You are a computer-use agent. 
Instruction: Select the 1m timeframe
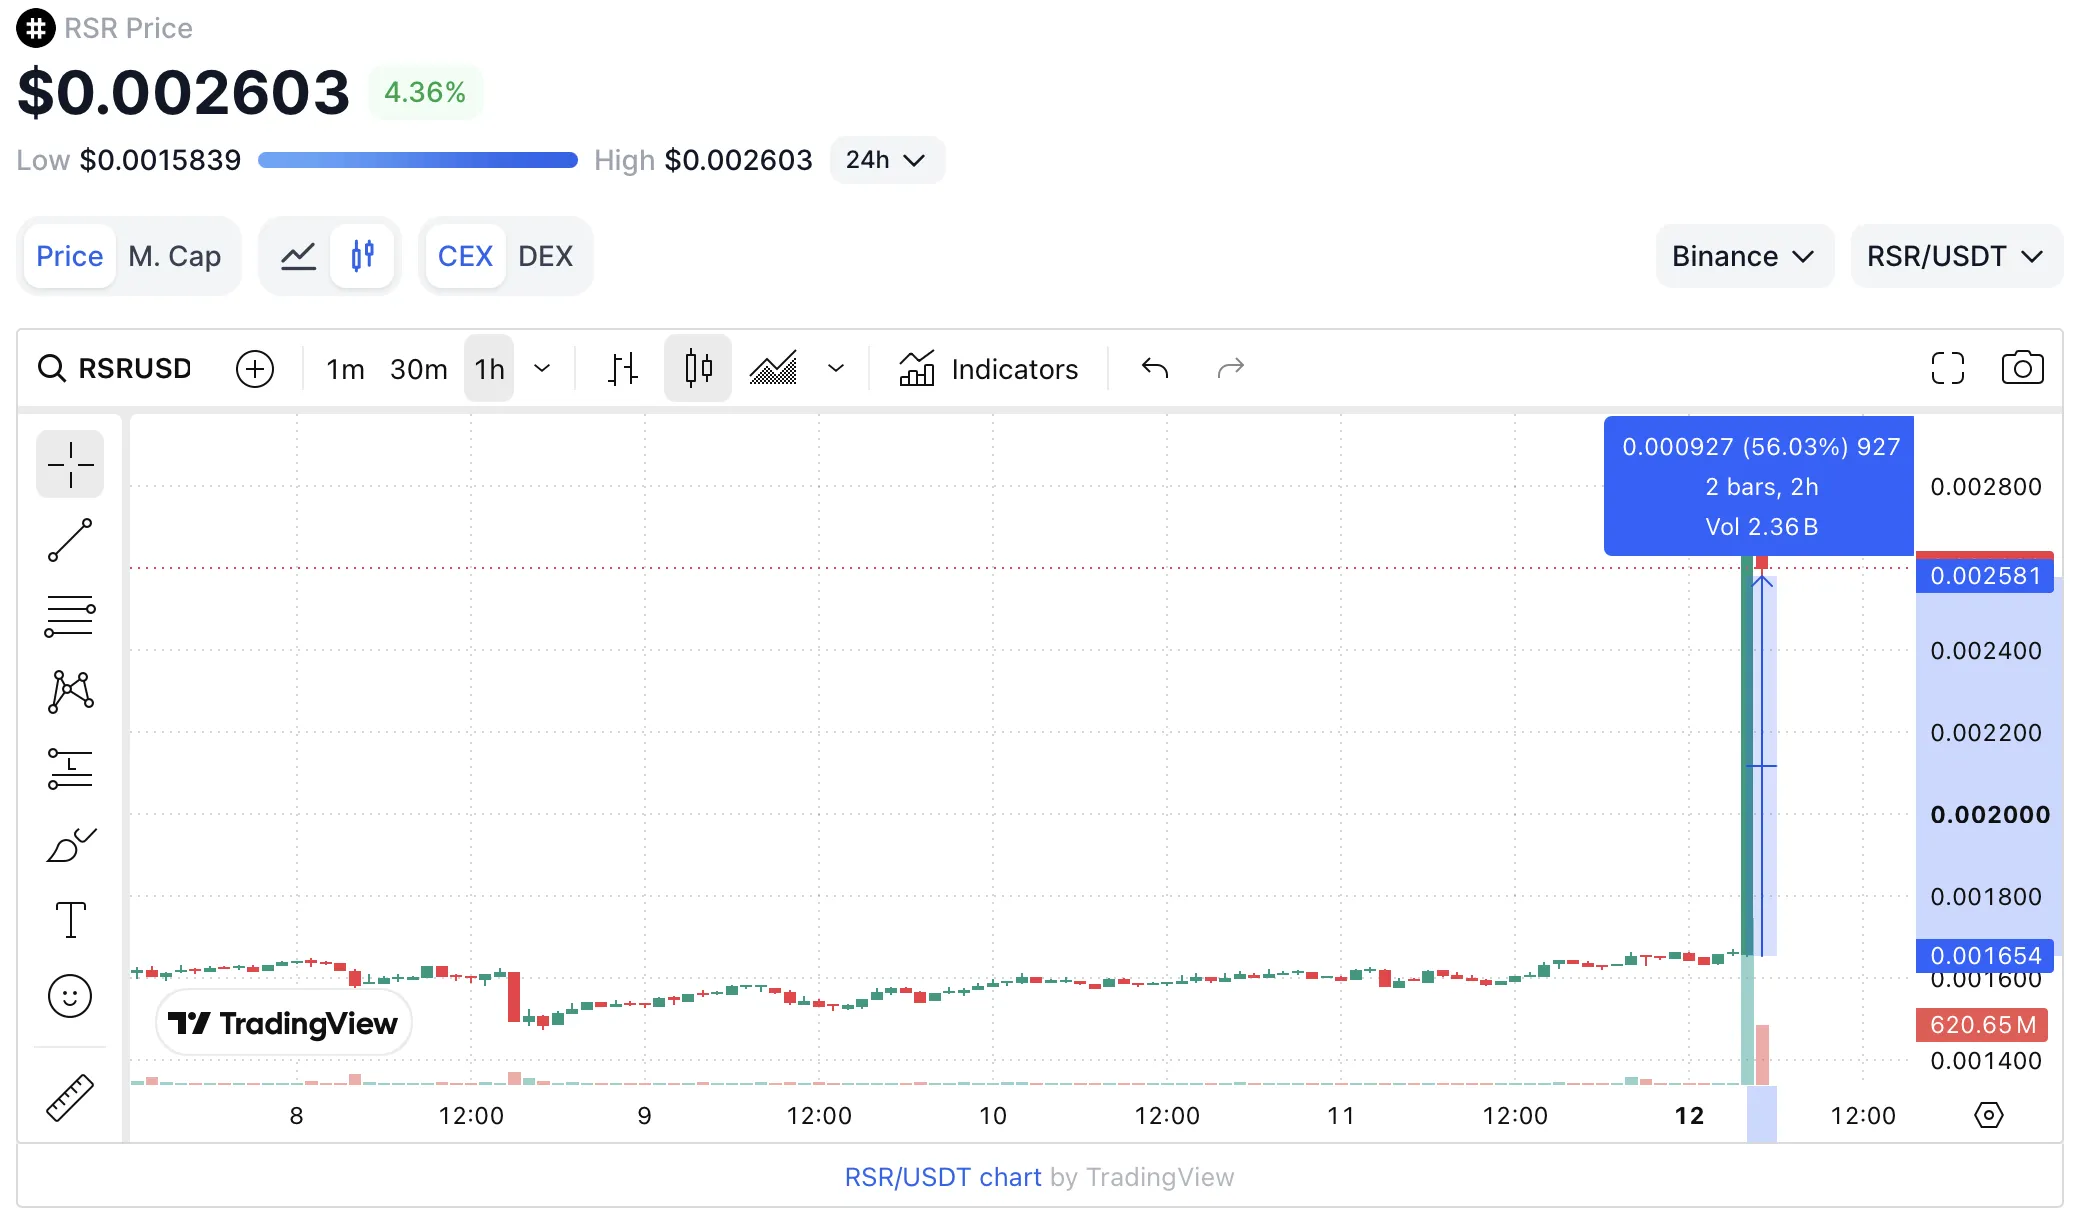pos(345,369)
